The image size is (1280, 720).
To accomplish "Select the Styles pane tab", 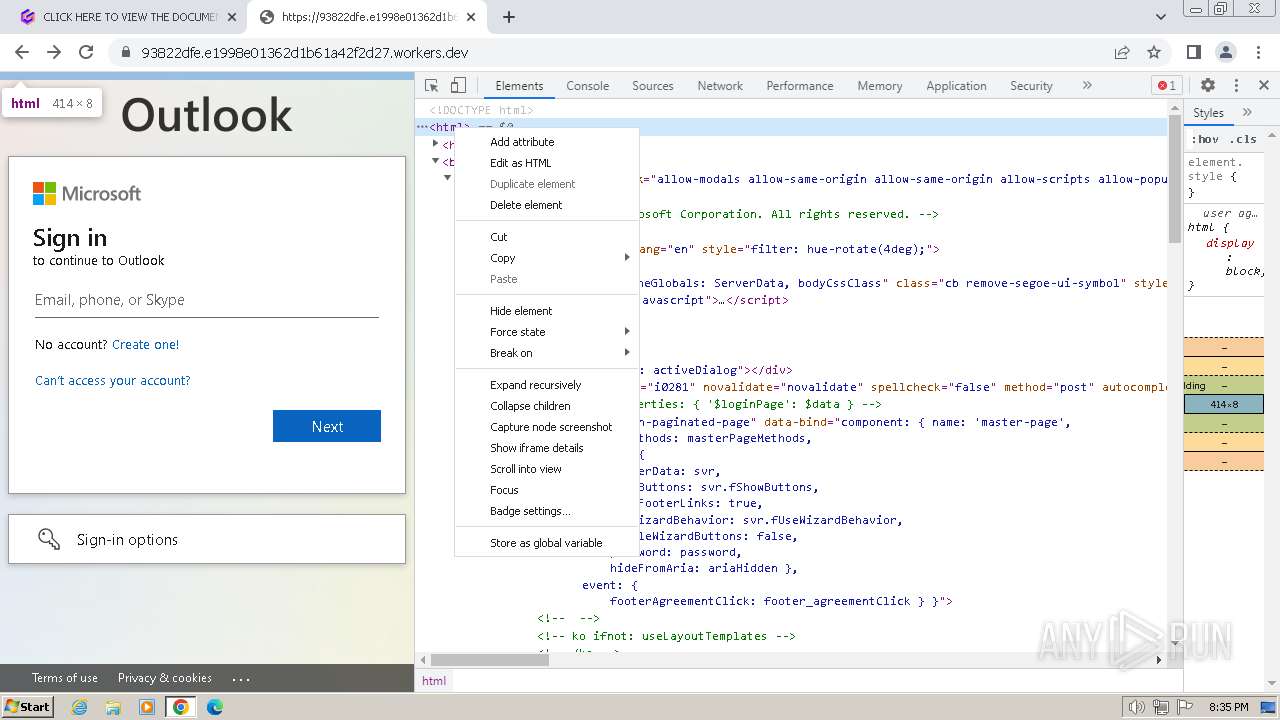I will pyautogui.click(x=1208, y=113).
